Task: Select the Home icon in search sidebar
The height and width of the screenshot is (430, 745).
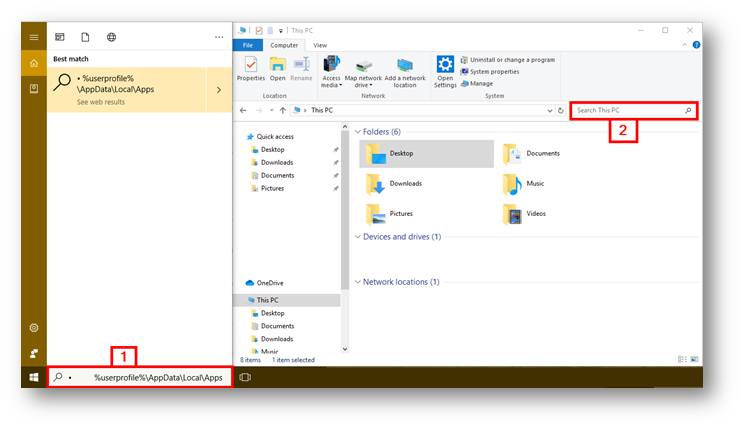Action: (34, 63)
